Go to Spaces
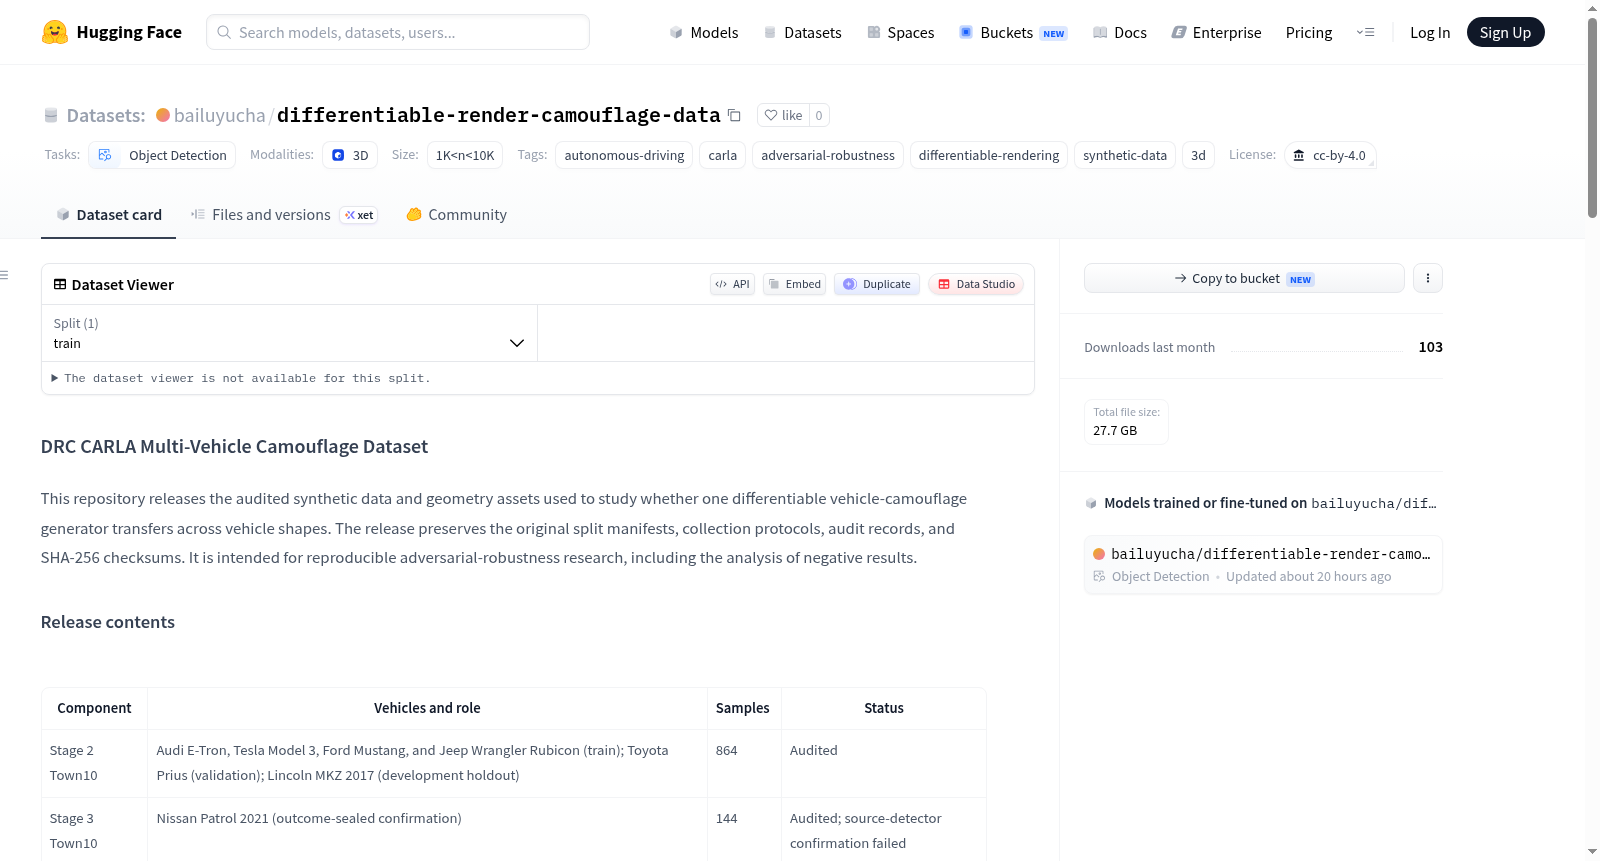The width and height of the screenshot is (1600, 861). coord(900,32)
